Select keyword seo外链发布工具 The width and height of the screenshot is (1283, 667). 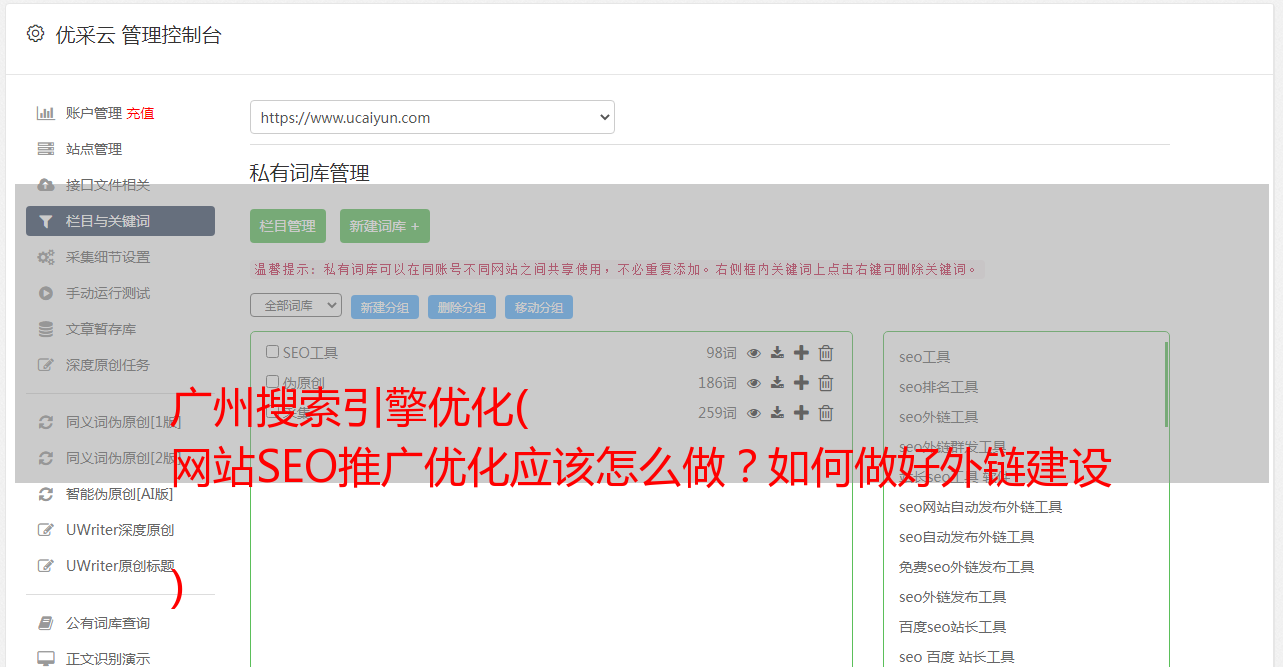point(953,597)
